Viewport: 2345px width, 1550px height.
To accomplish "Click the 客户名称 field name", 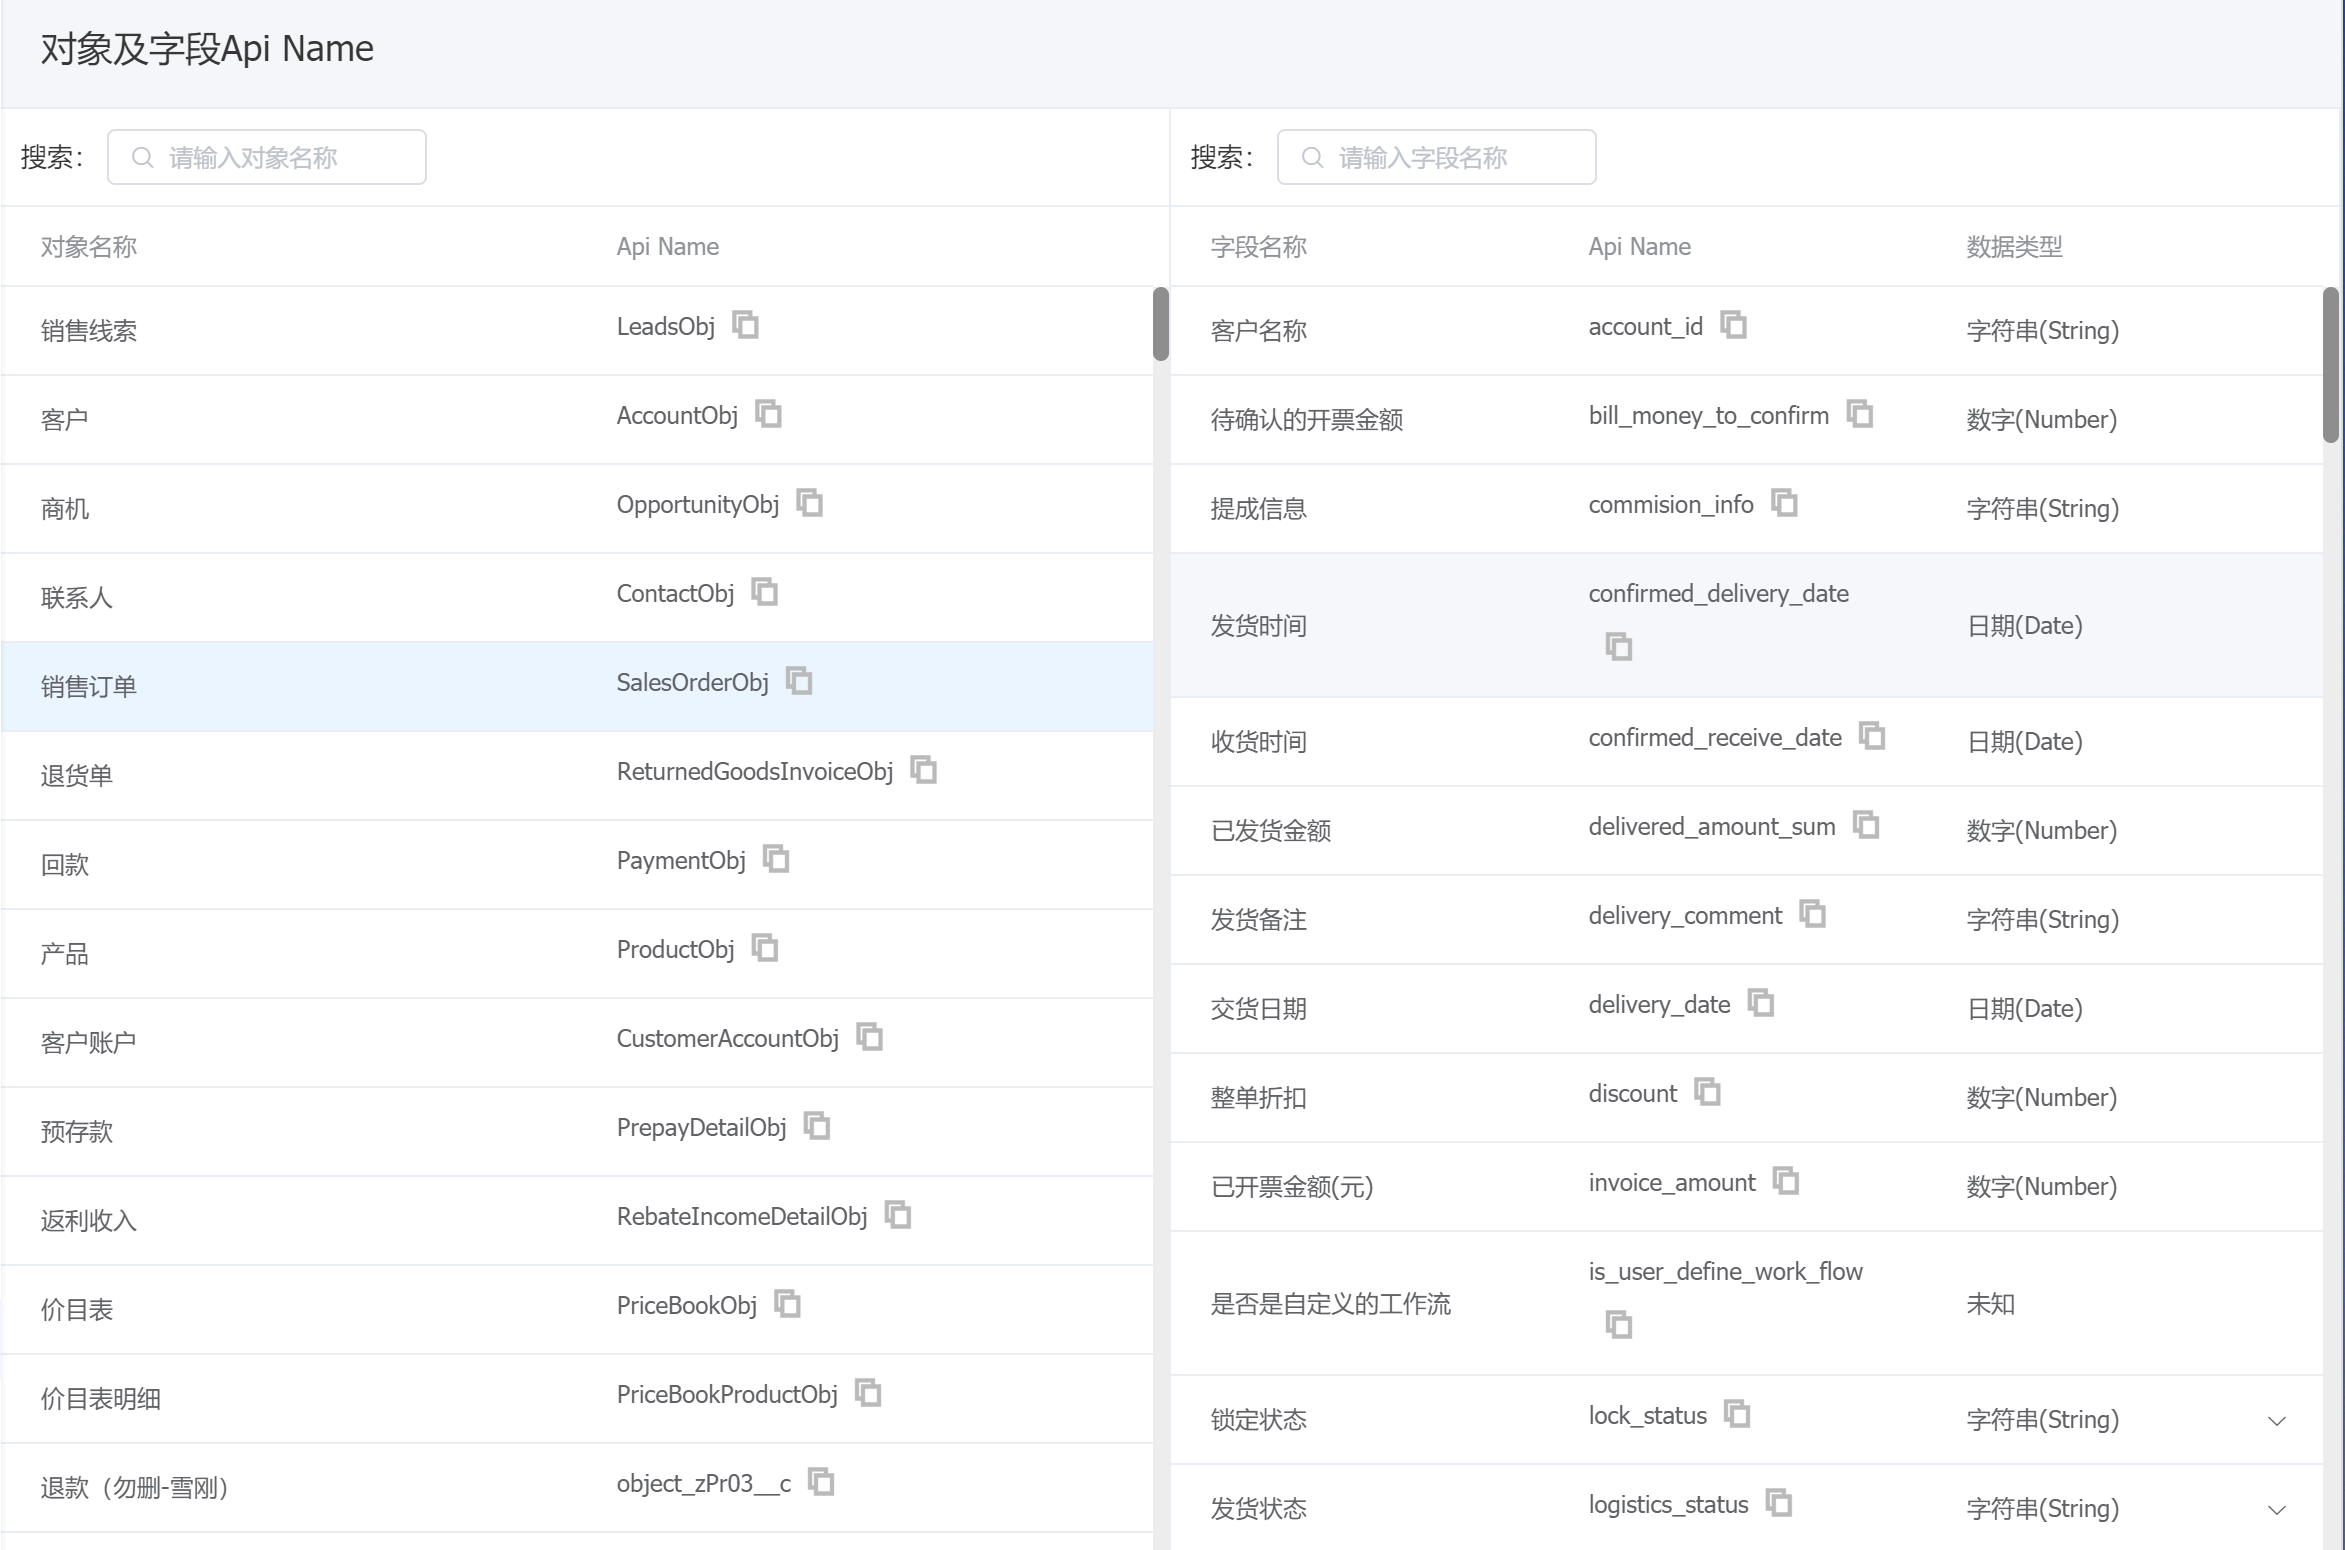I will pos(1258,331).
